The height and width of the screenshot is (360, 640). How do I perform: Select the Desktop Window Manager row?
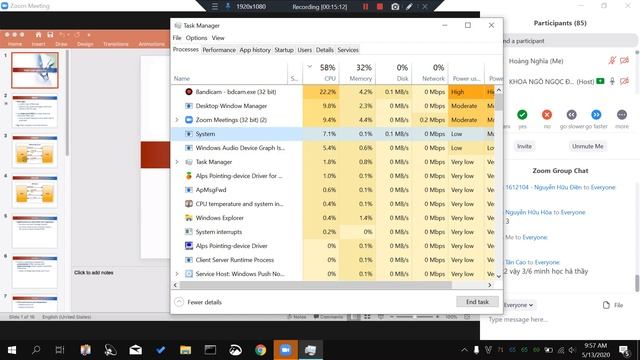(333, 106)
